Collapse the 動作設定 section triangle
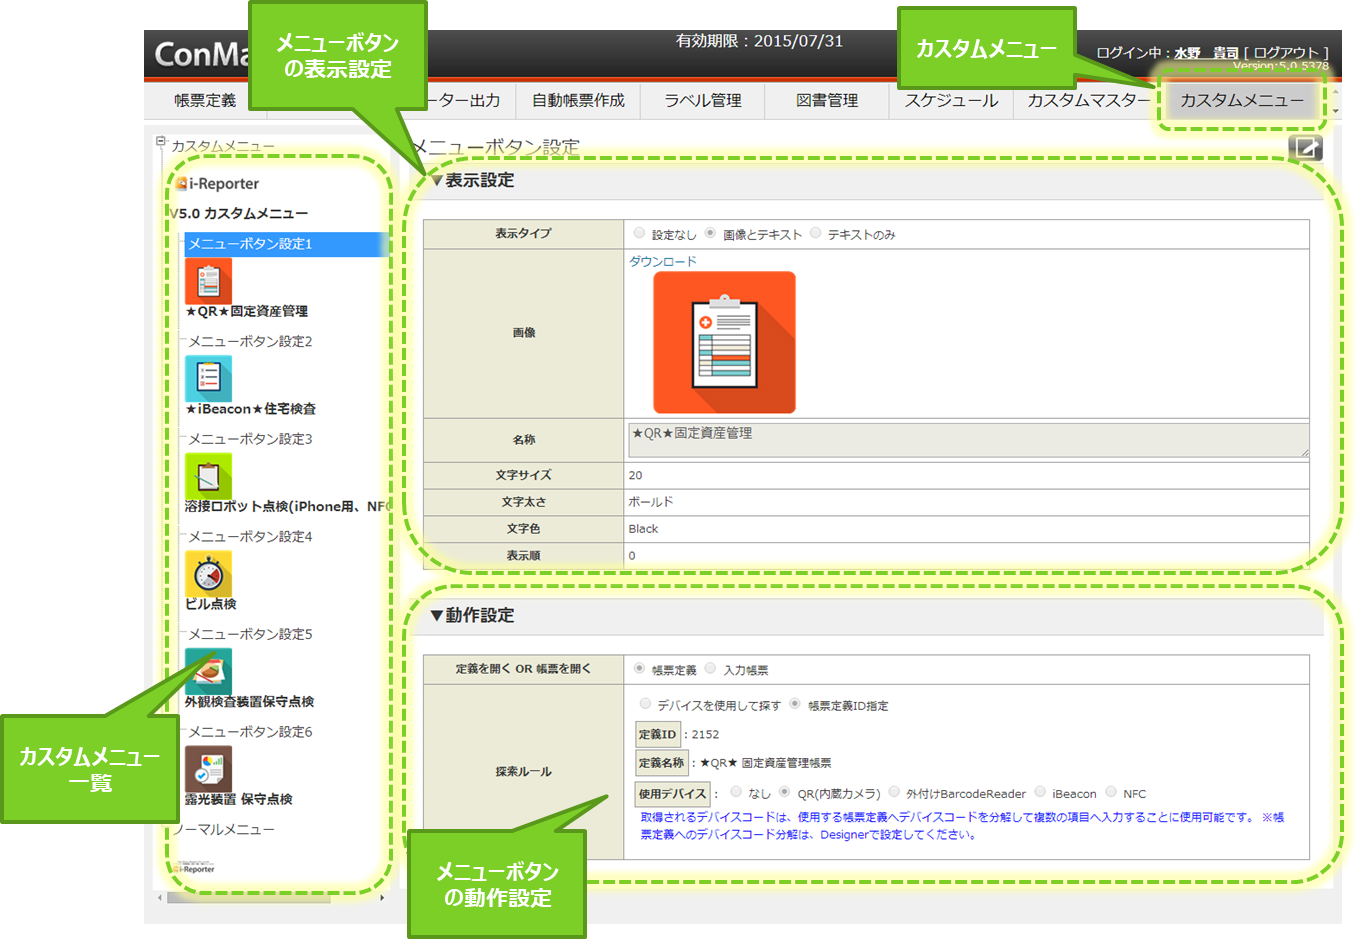Viewport: 1361px width, 939px height. coord(436,615)
